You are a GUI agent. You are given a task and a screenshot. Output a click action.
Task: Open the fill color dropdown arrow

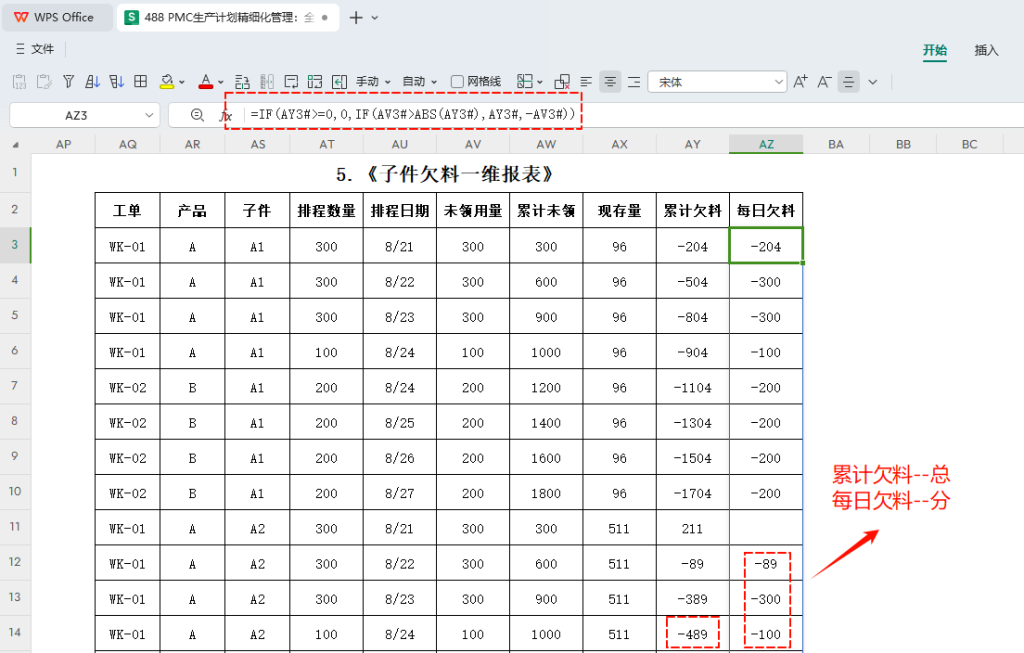pyautogui.click(x=182, y=82)
